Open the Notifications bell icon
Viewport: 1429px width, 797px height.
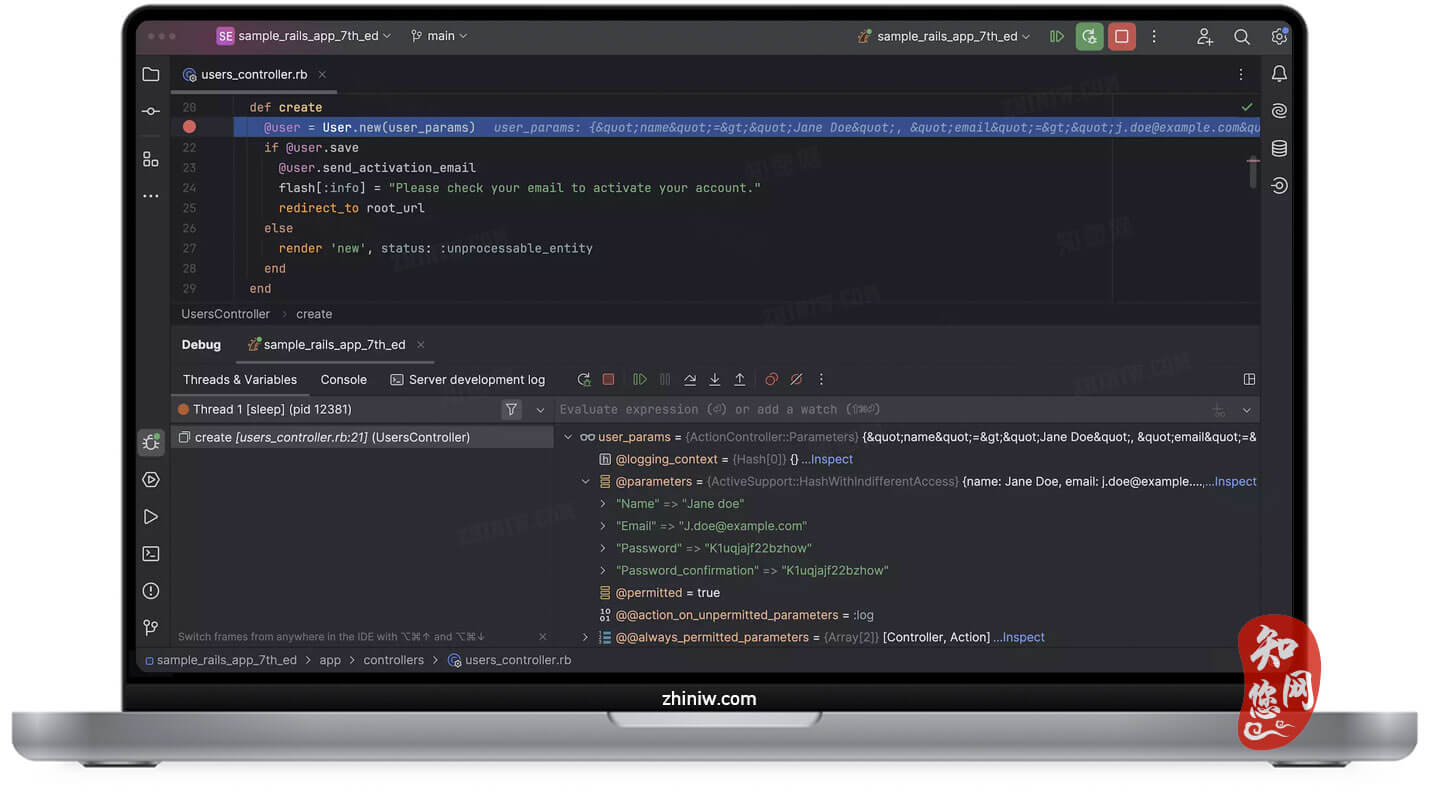[x=1279, y=74]
